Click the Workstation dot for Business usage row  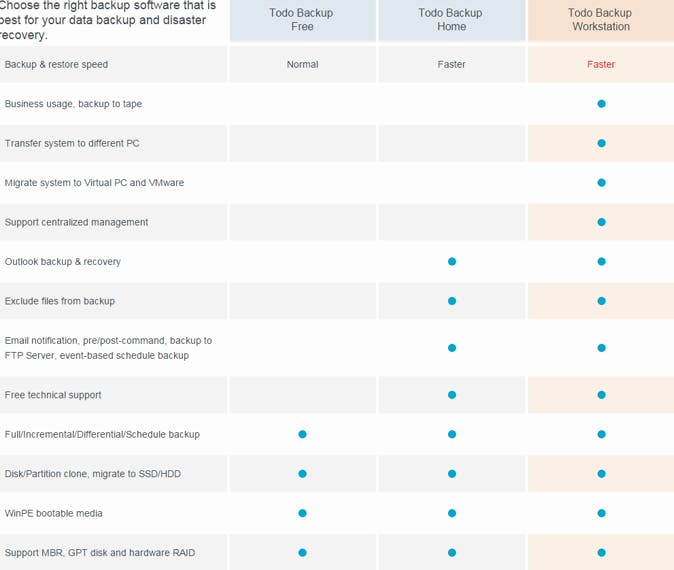click(x=601, y=104)
